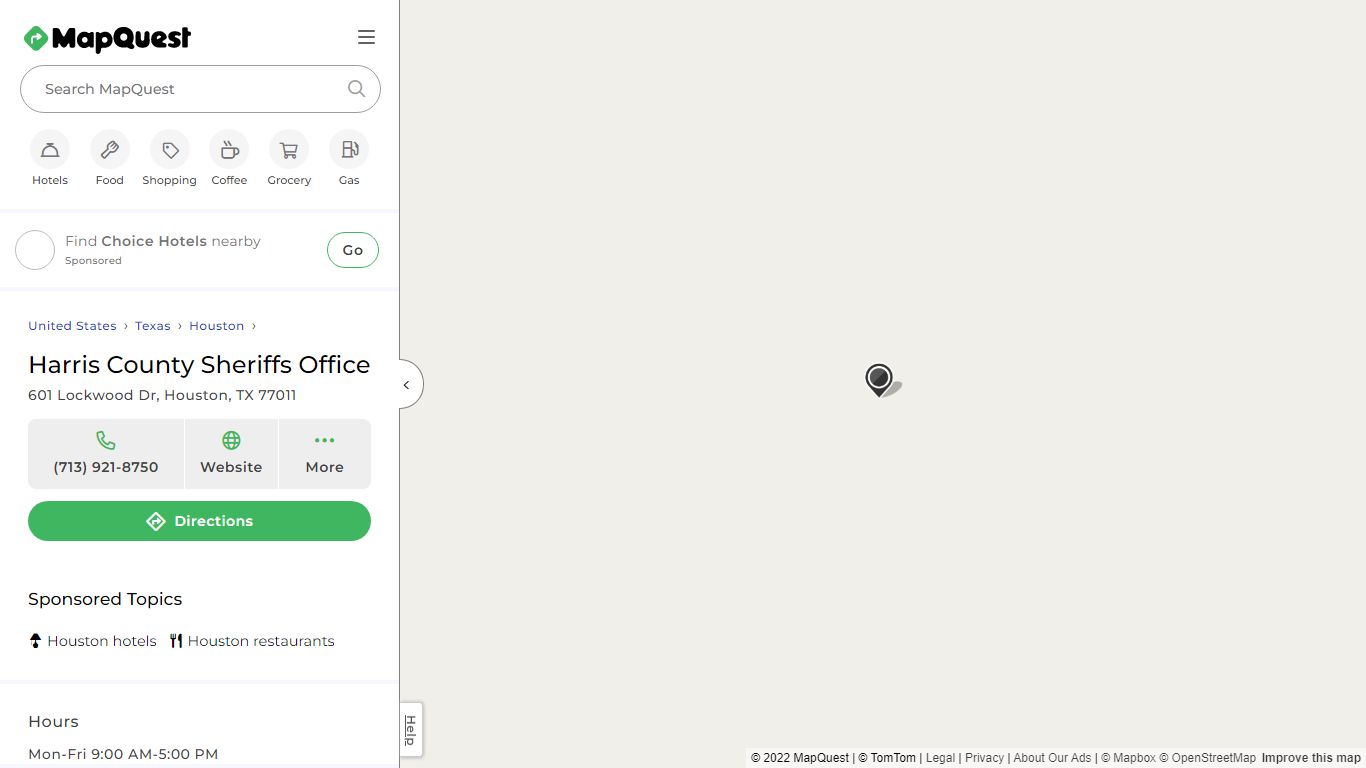Open Texas breadcrumb link
1366x768 pixels.
(x=153, y=326)
